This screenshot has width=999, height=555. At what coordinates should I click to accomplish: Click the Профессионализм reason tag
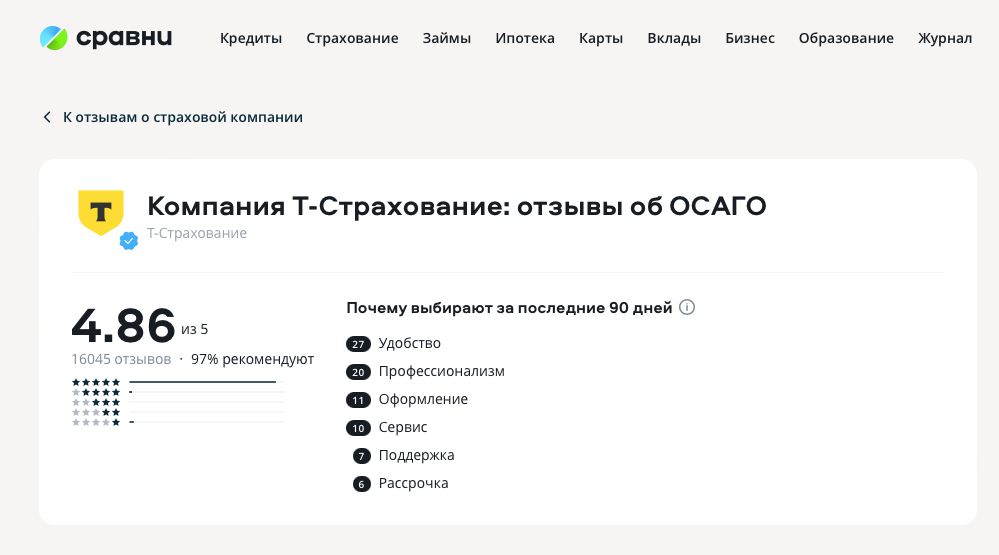[x=442, y=371]
